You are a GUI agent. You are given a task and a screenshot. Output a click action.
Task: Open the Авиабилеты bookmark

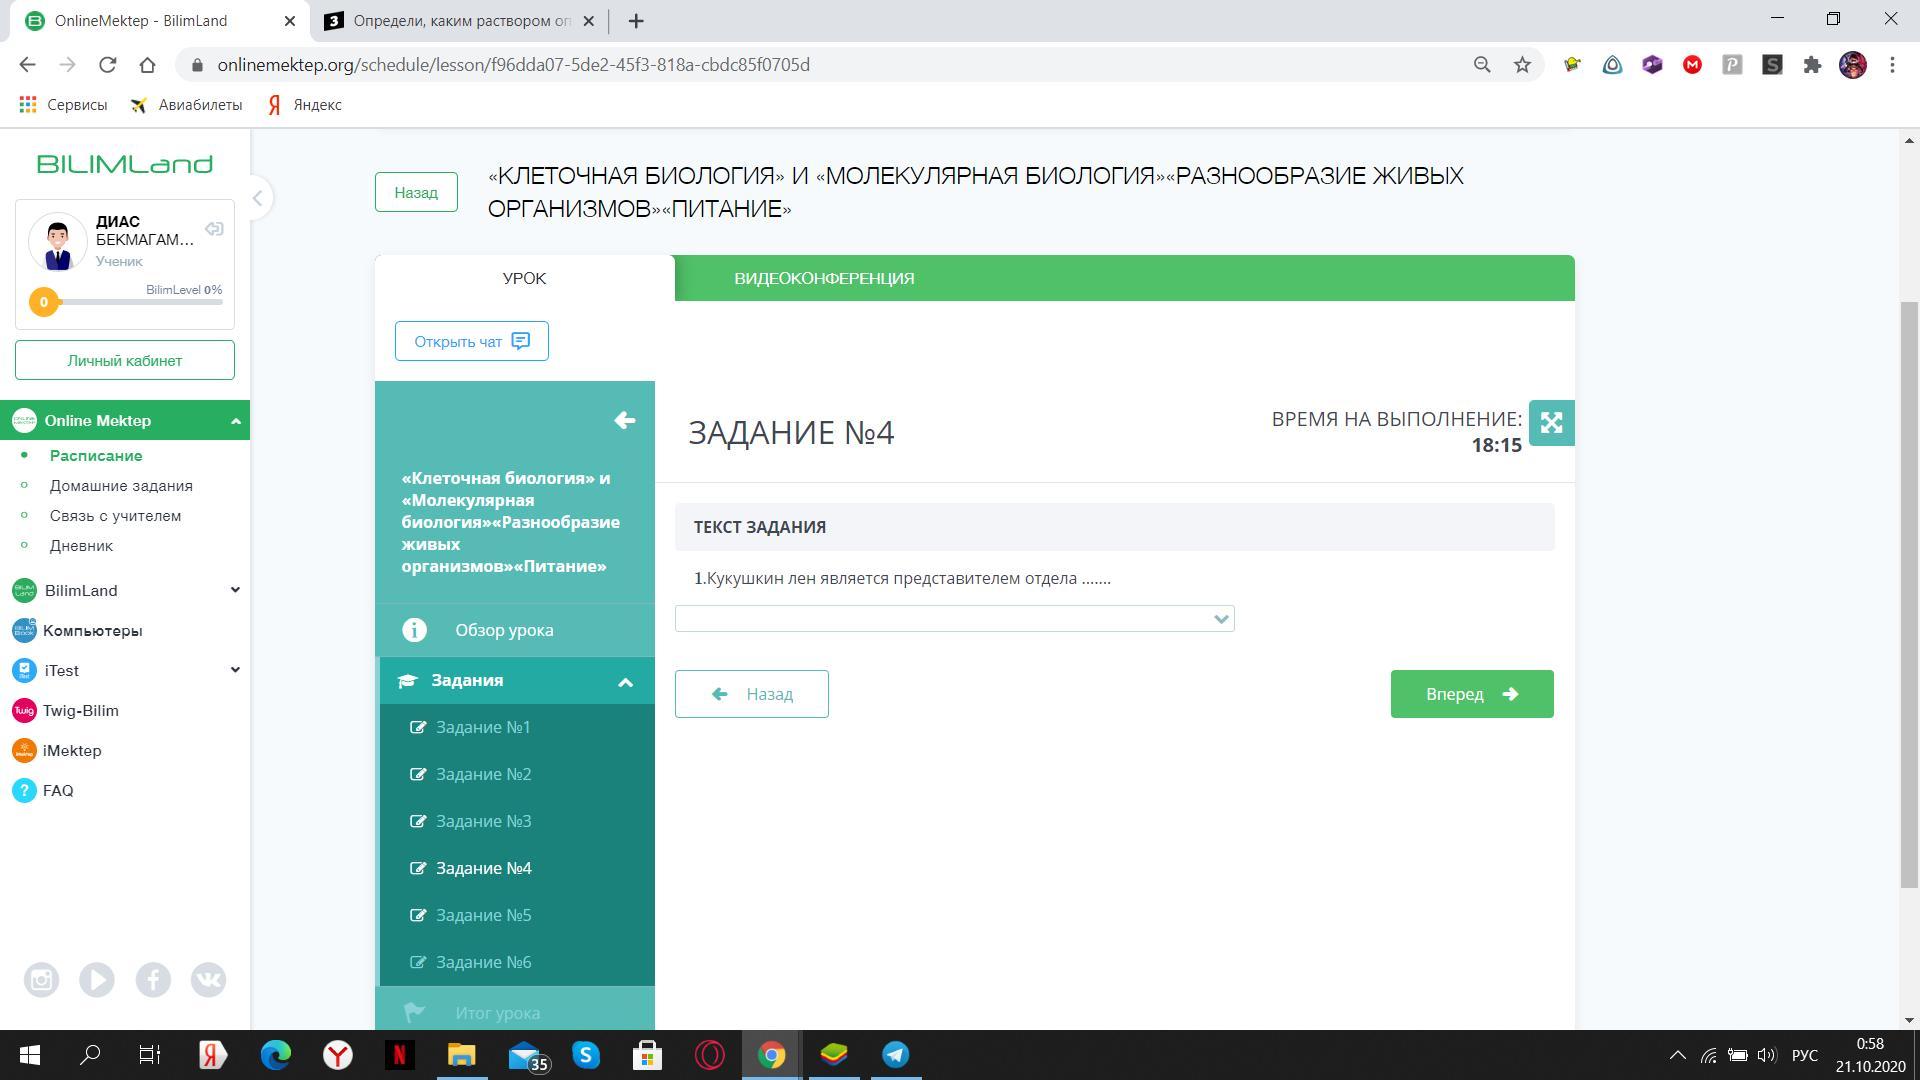click(x=186, y=105)
